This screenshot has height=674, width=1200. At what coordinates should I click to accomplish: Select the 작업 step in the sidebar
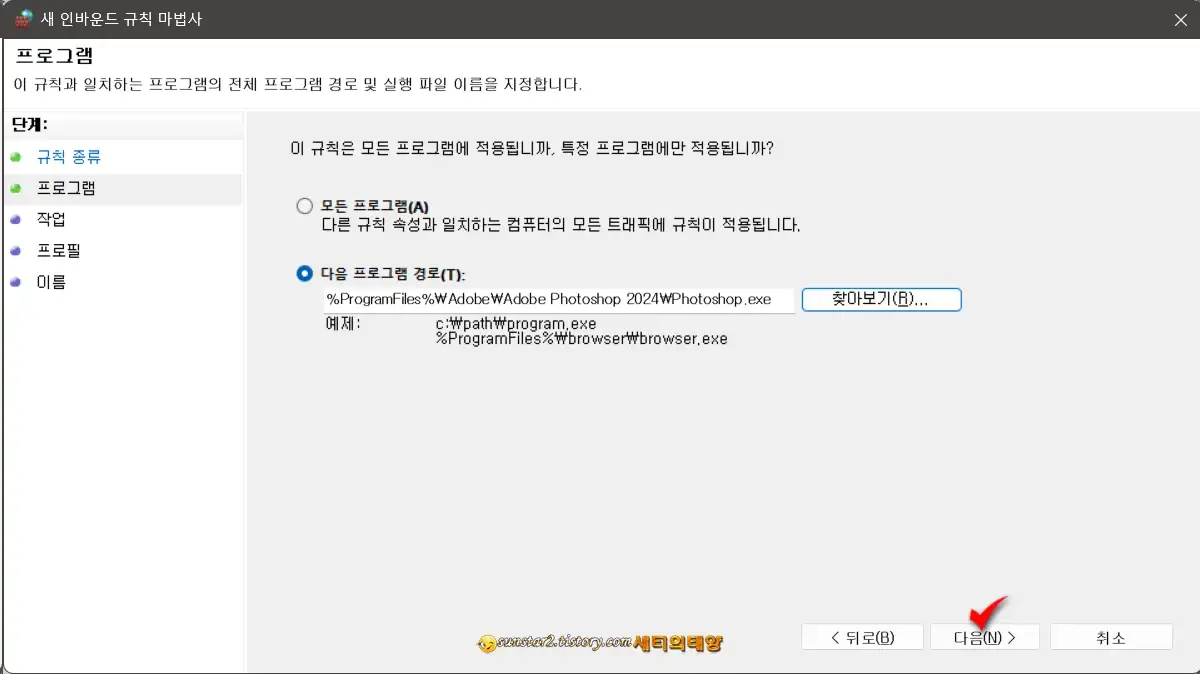[x=49, y=219]
